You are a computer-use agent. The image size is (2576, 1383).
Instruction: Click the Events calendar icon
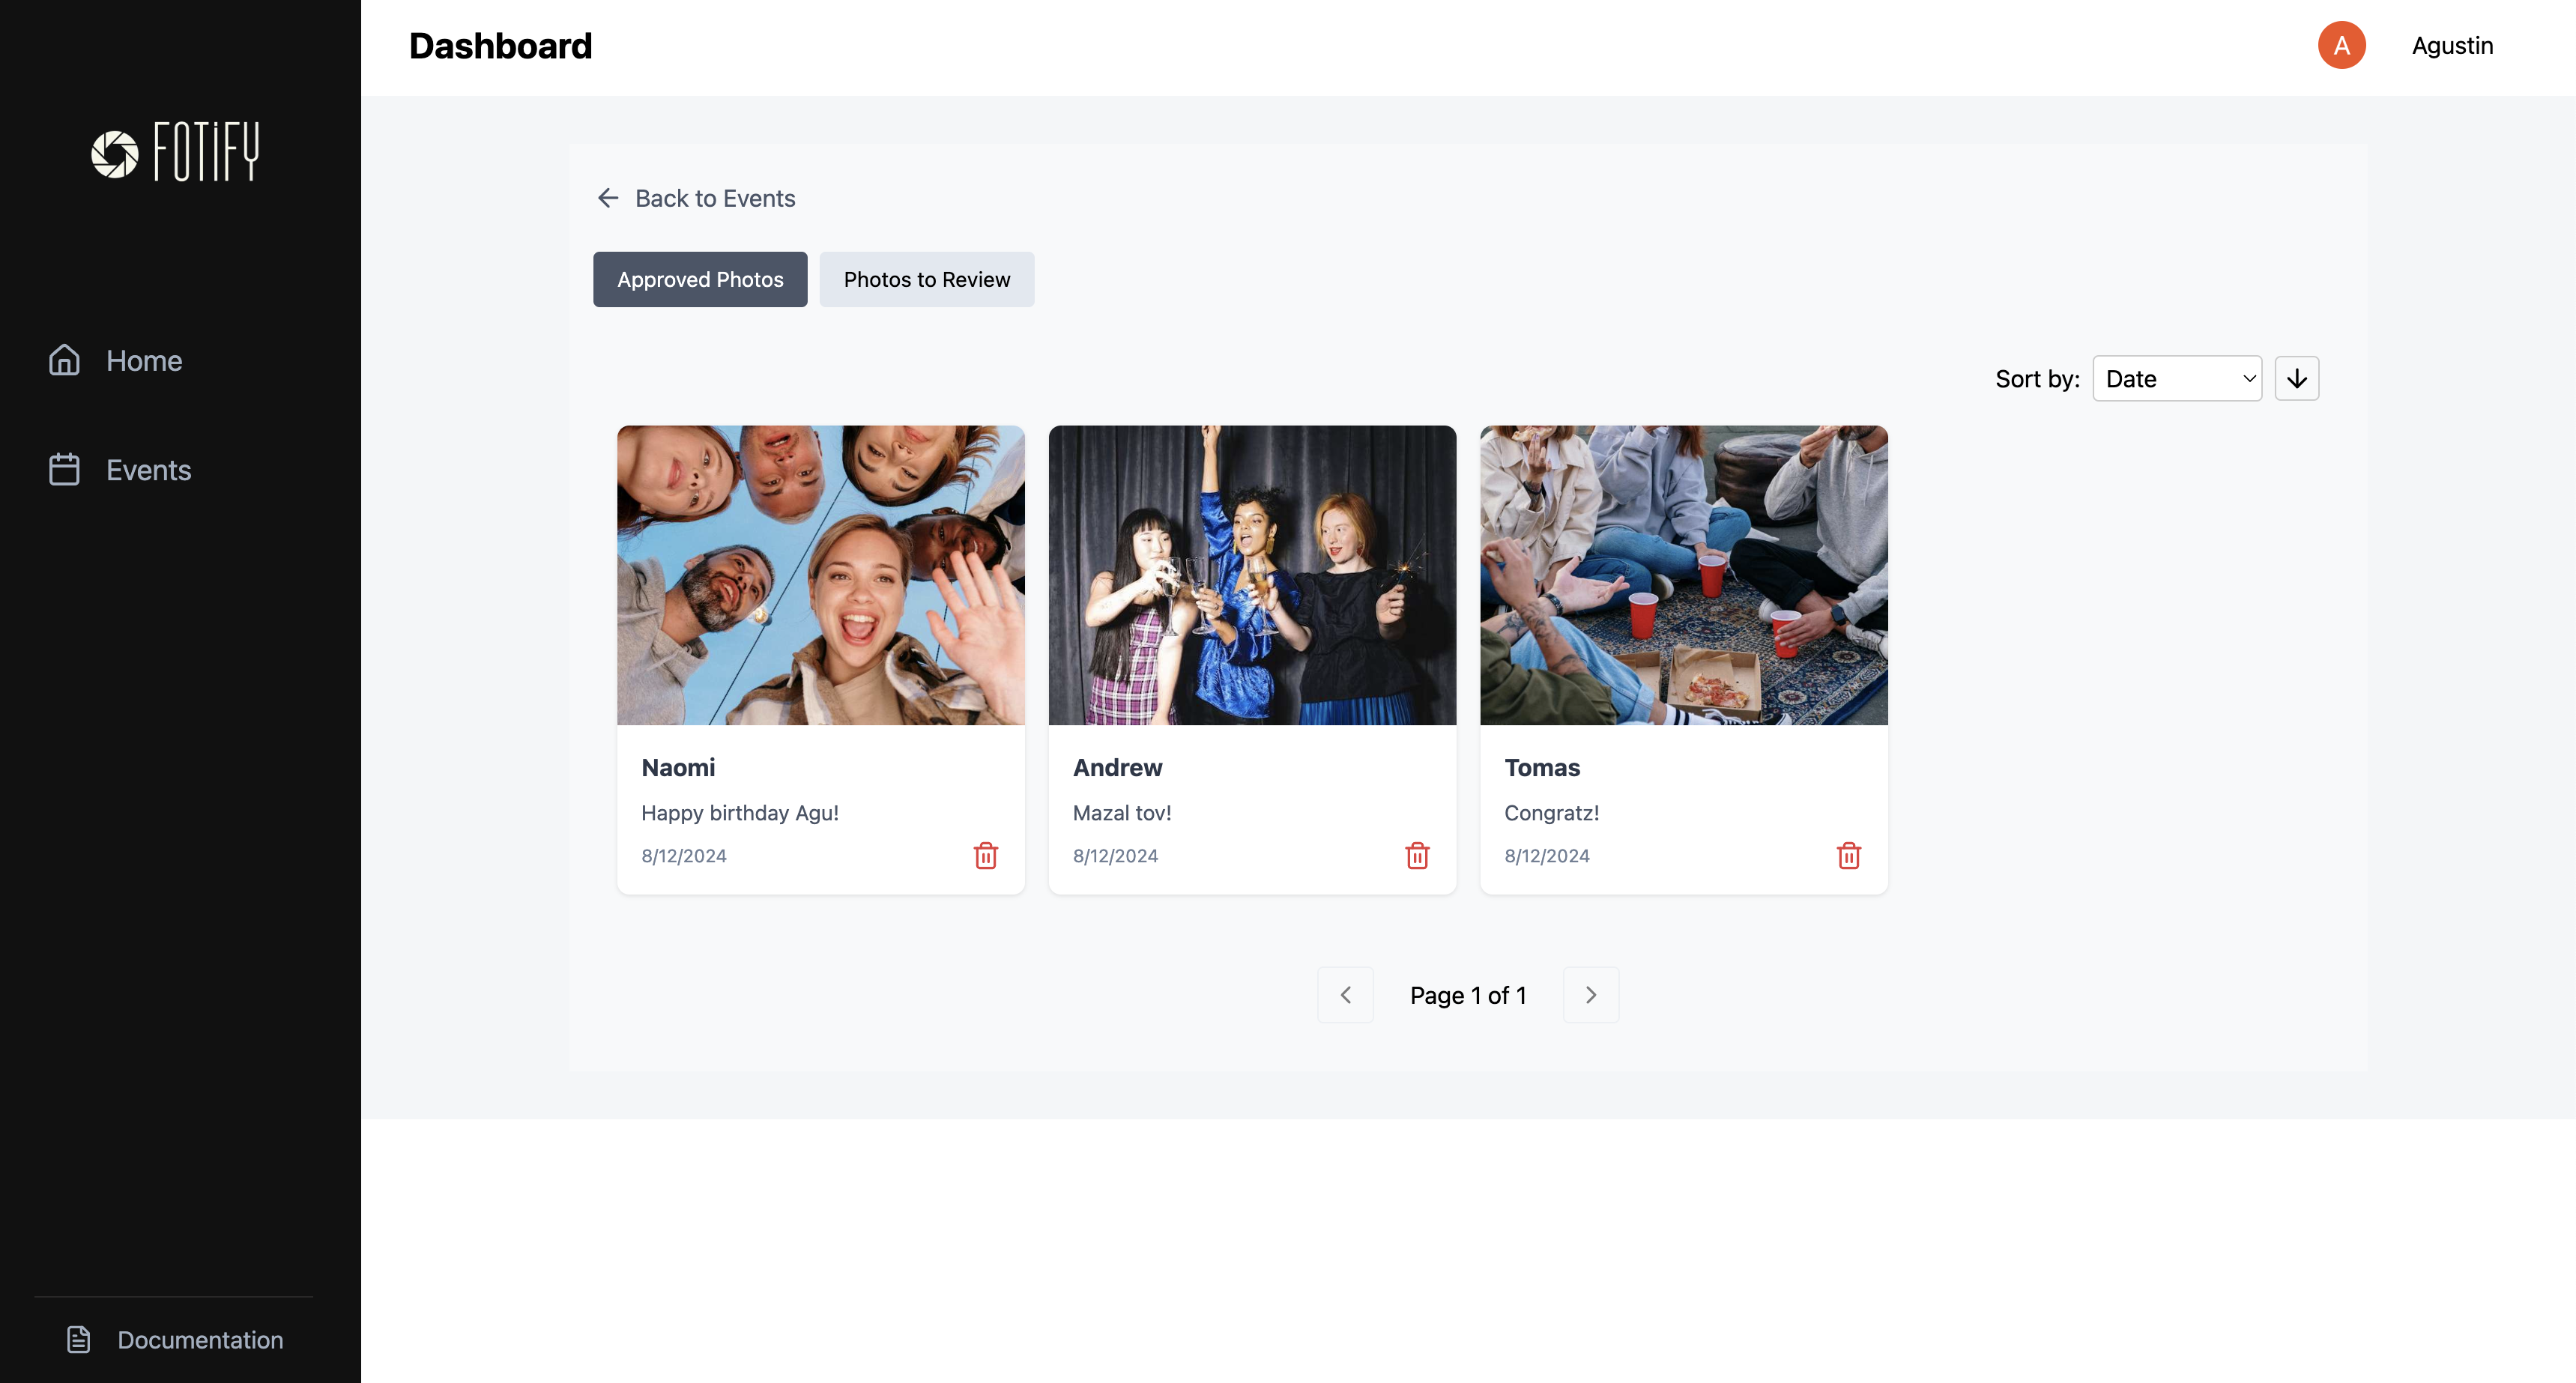tap(64, 469)
